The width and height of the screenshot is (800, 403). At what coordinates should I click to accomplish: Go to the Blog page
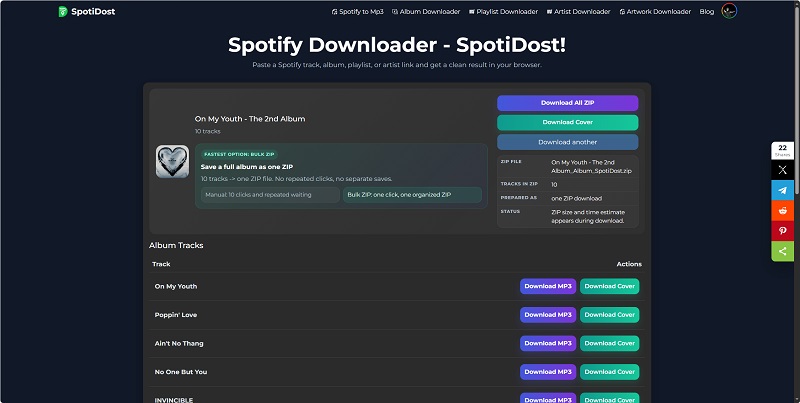pyautogui.click(x=707, y=11)
